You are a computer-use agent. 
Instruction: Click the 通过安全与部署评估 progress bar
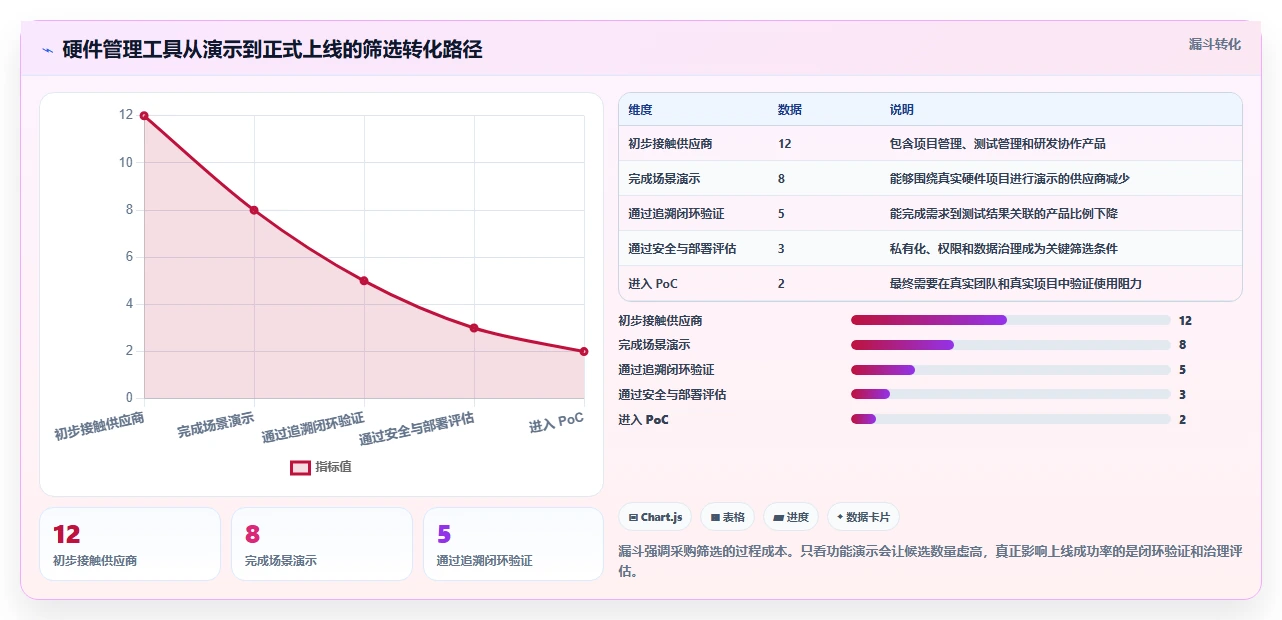[1010, 395]
